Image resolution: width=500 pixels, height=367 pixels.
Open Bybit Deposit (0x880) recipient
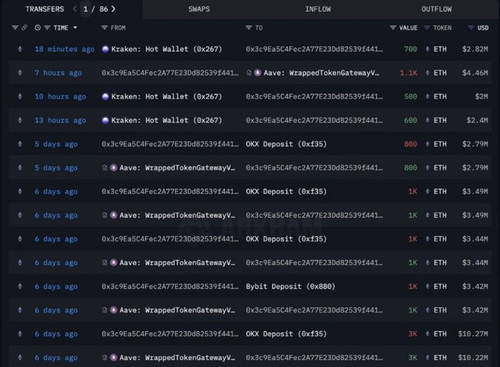[x=290, y=287]
